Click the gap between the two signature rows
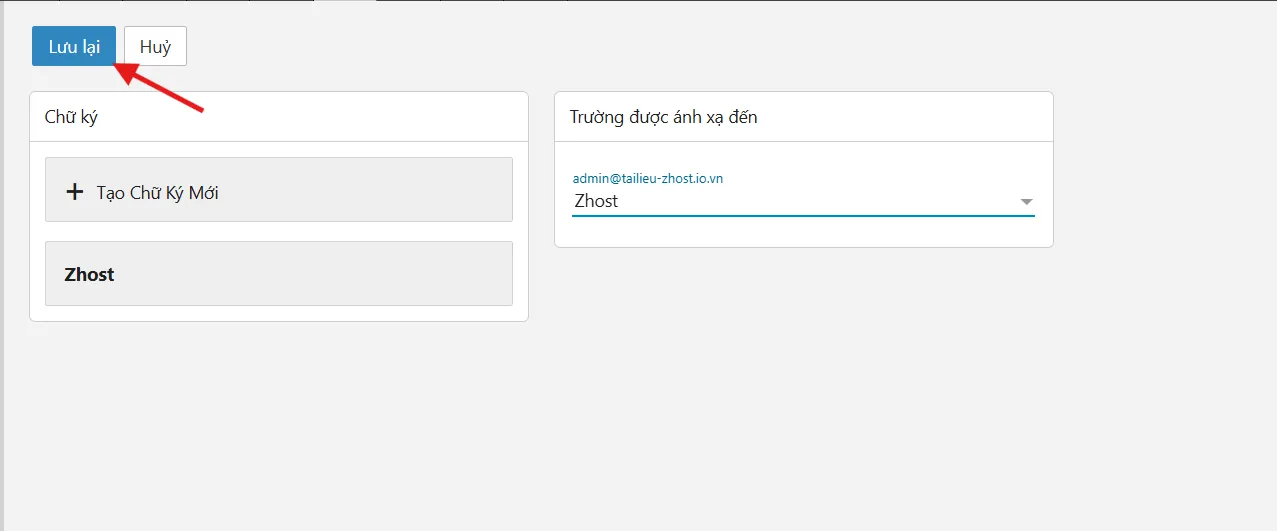This screenshot has width=1277, height=531. 278,231
